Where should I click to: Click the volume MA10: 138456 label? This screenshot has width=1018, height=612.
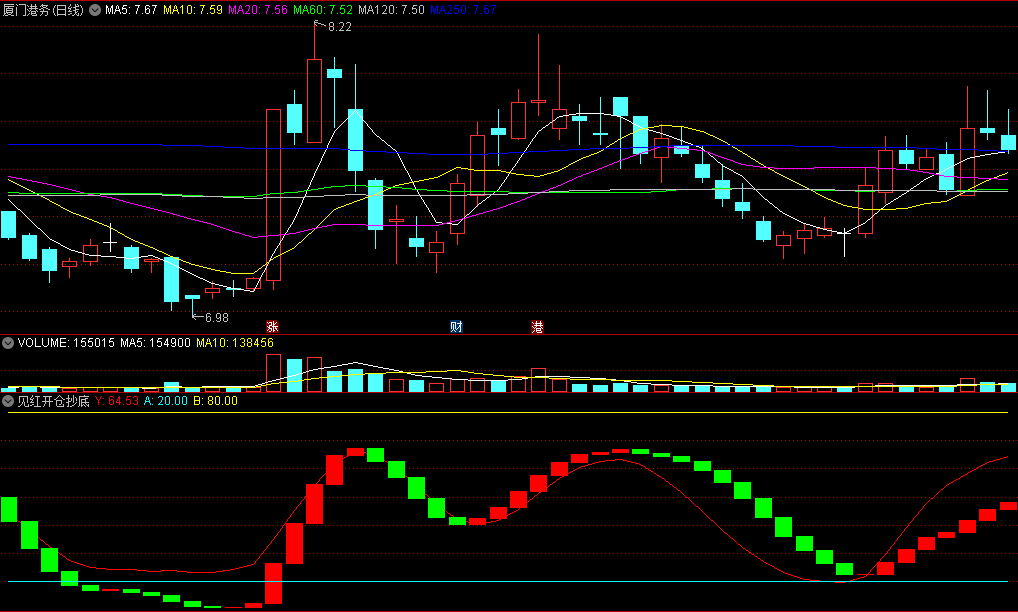click(235, 343)
